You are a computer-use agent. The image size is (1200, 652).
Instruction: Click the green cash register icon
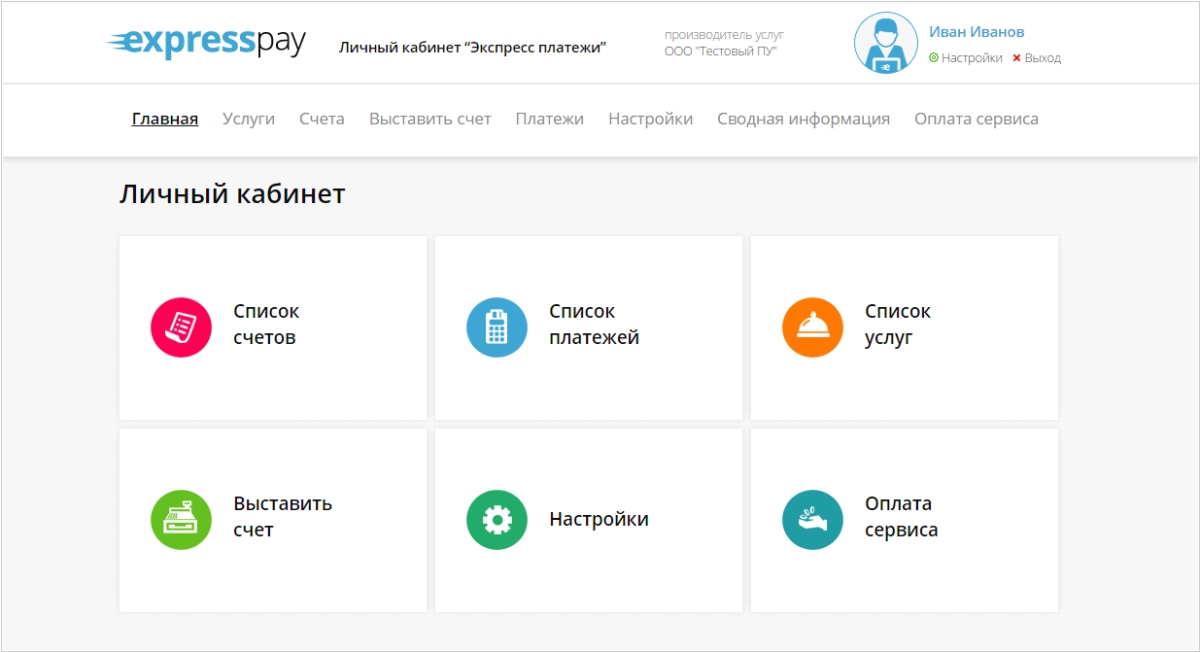click(181, 519)
